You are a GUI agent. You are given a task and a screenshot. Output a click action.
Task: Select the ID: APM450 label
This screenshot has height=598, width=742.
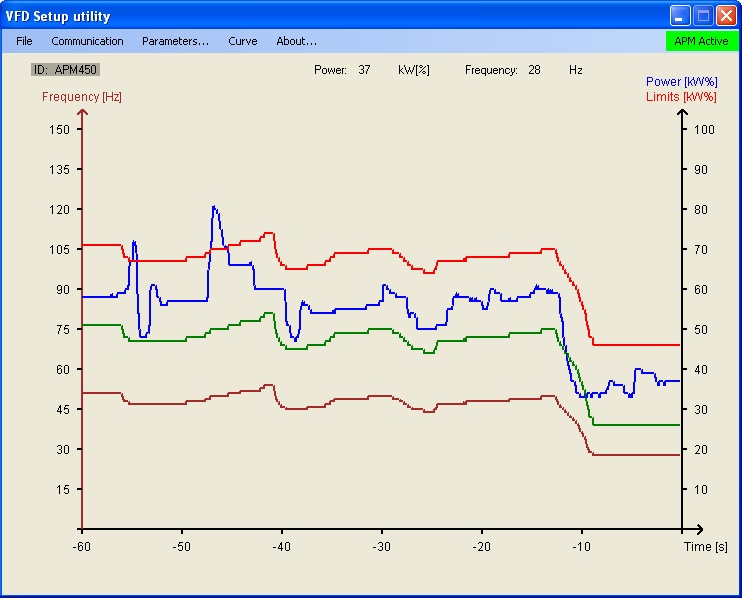66,70
